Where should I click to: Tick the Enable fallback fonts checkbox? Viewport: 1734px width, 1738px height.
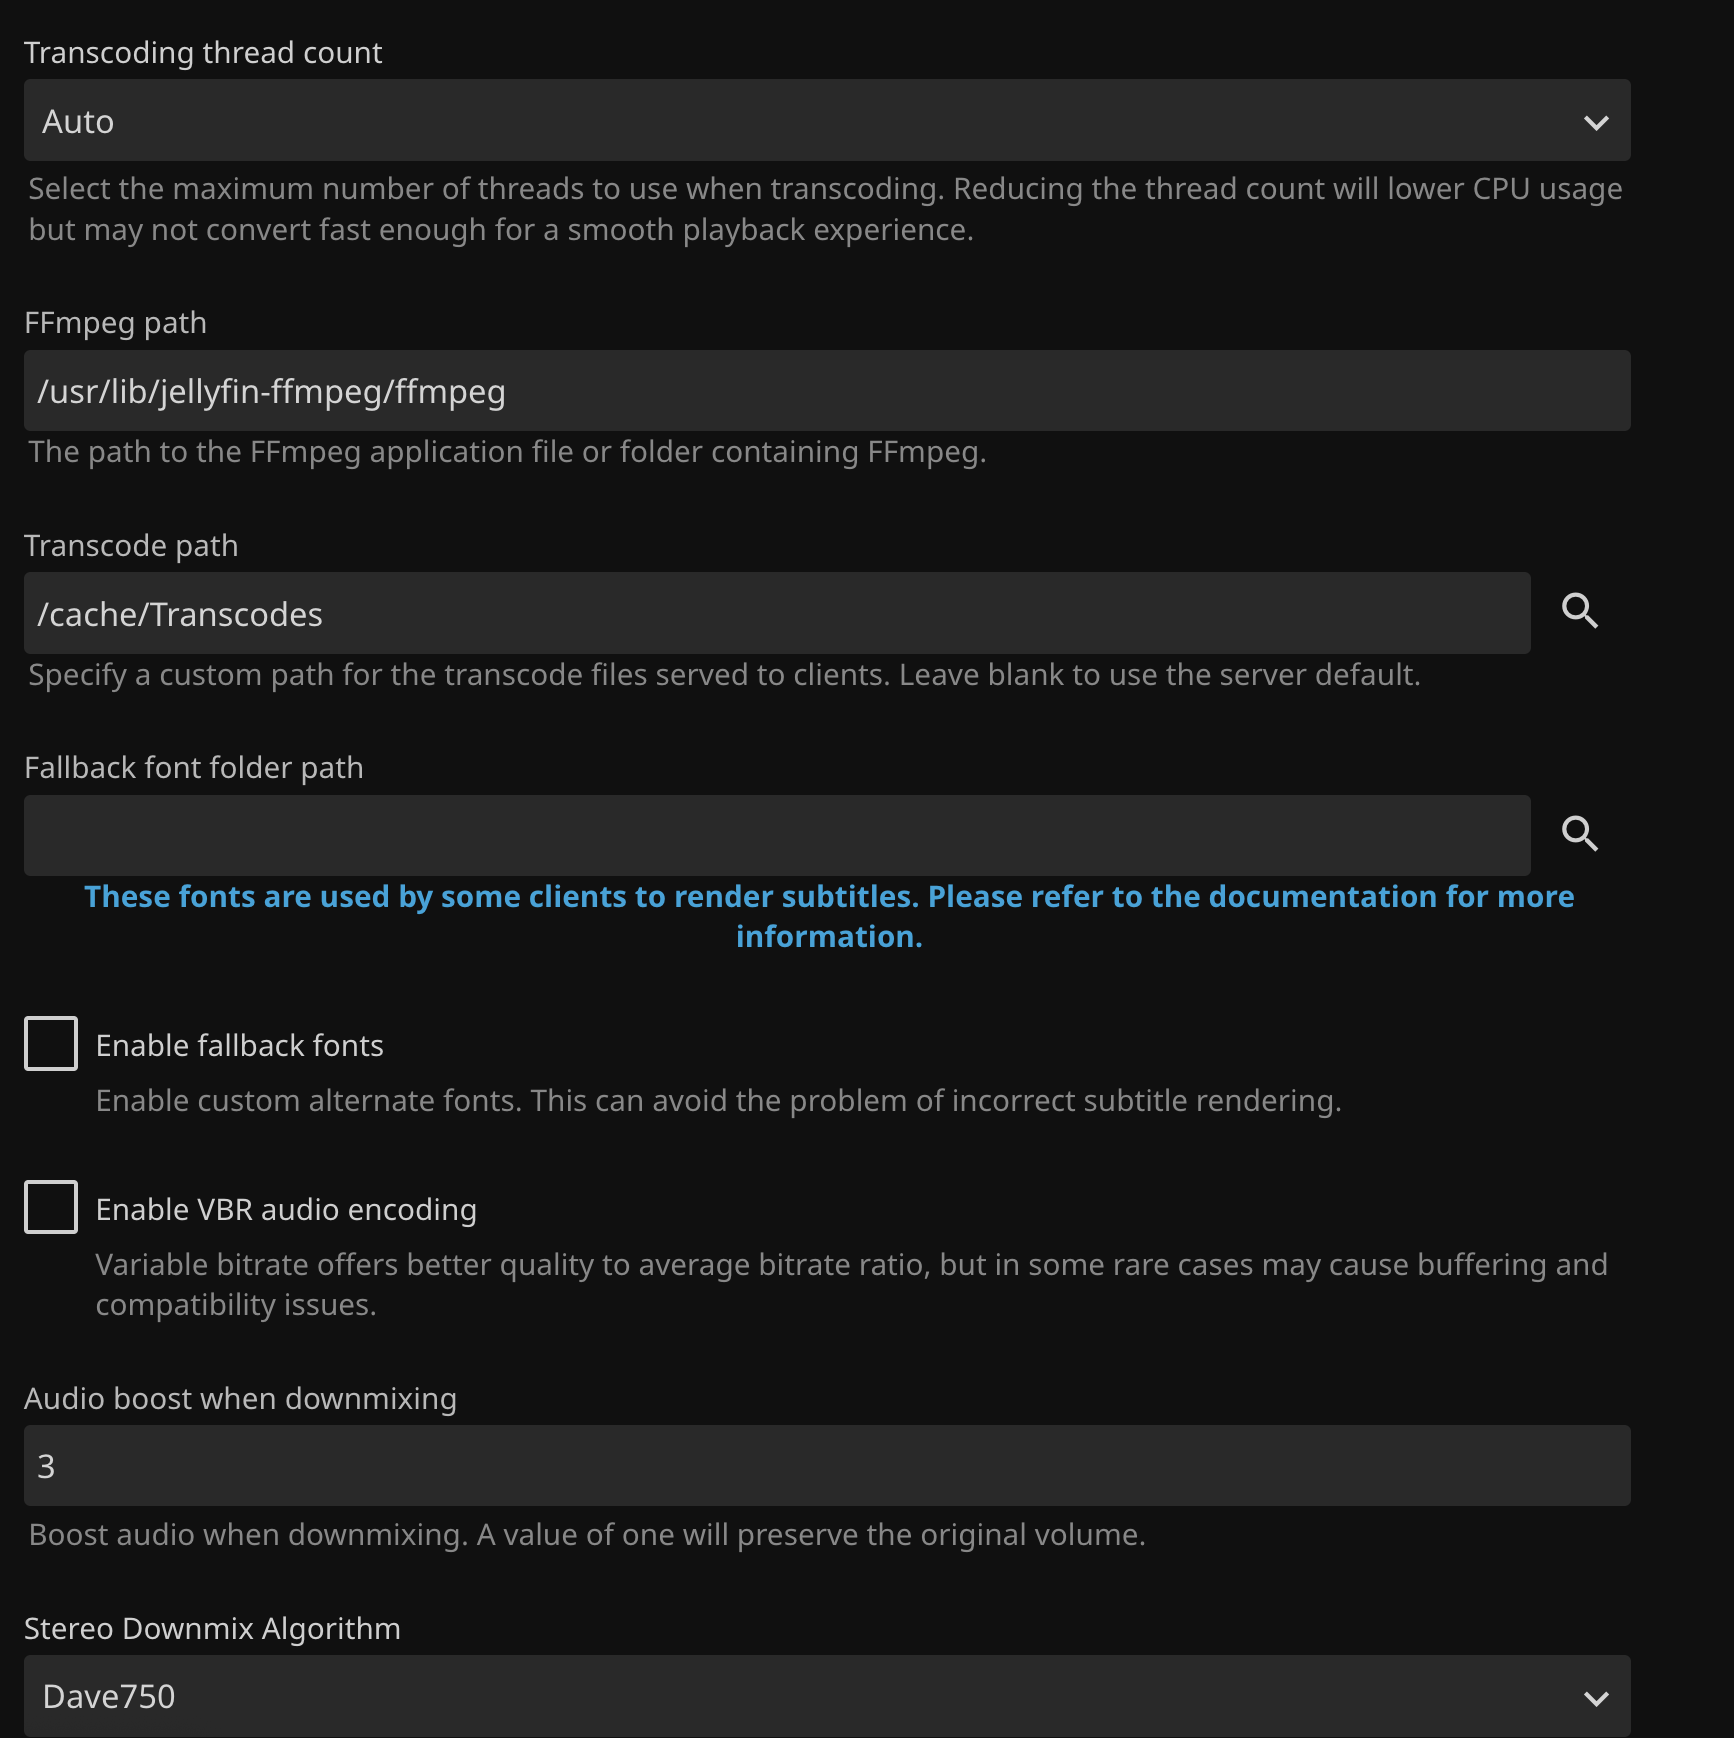click(x=51, y=1044)
